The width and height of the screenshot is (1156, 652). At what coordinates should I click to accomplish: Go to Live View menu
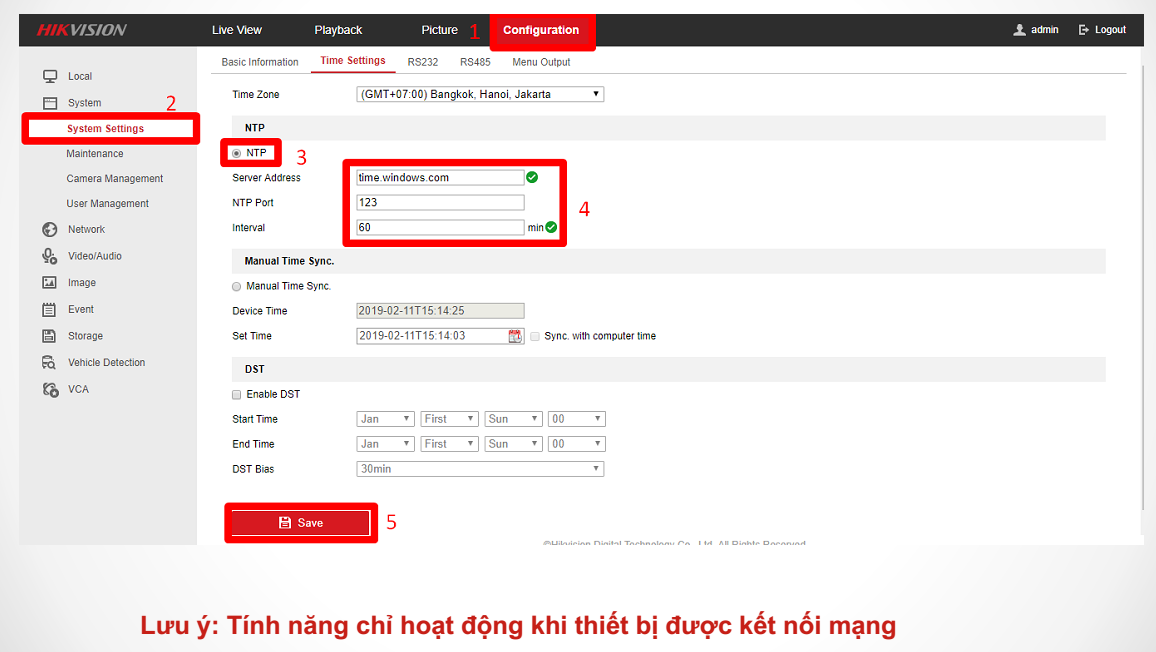pos(237,30)
